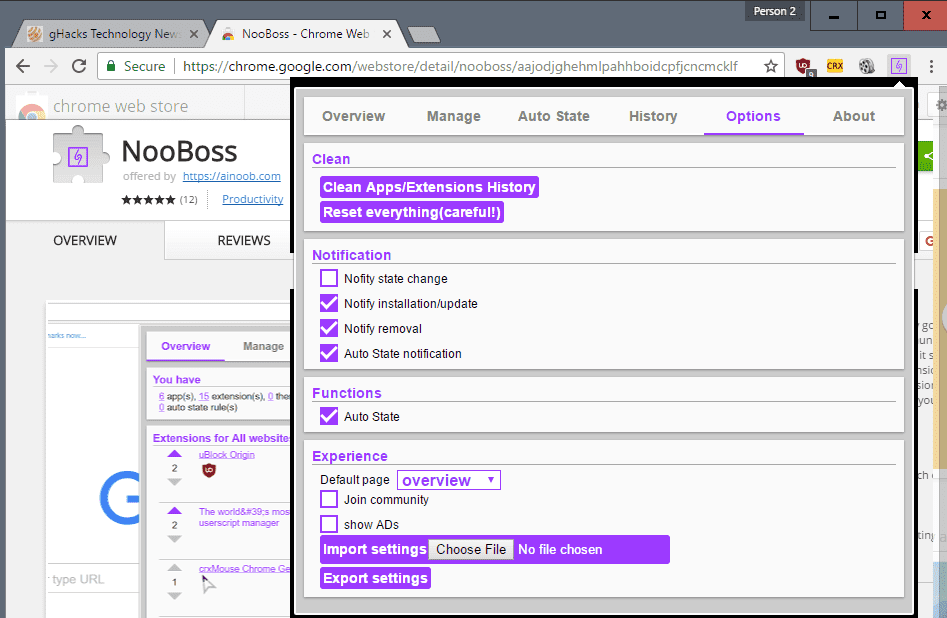Screen dimensions: 947x618
Task: Click the 6 app(s) count link
Action: (161, 396)
